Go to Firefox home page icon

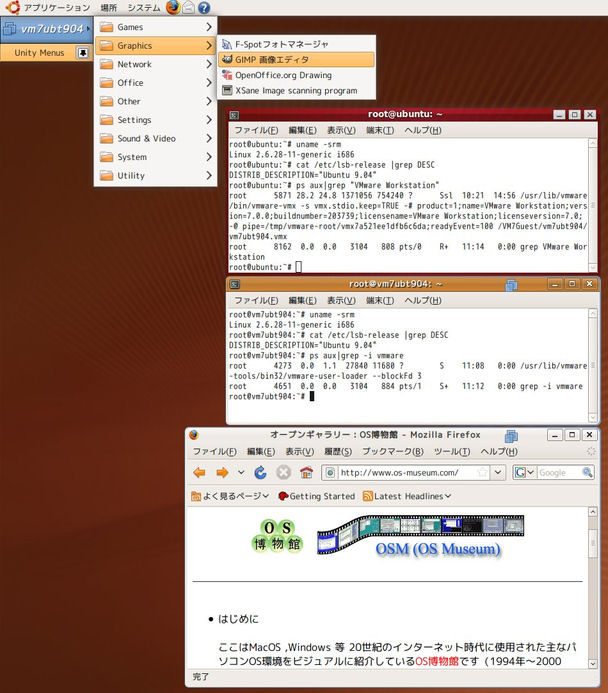click(x=306, y=473)
